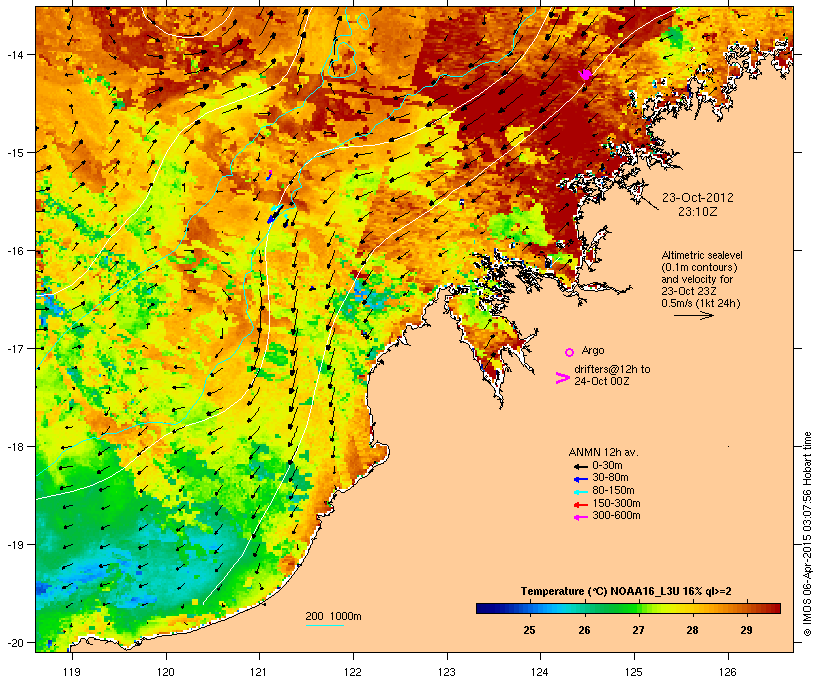This screenshot has height=680, width=820.
Task: Click the longitude label '124'
Action: click(540, 672)
